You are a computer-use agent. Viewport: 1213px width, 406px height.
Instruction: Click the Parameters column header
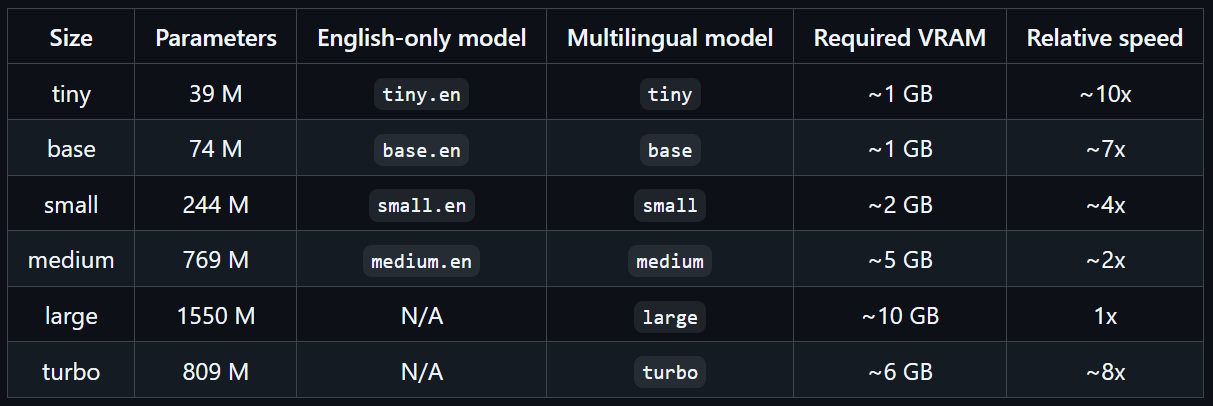coord(216,38)
